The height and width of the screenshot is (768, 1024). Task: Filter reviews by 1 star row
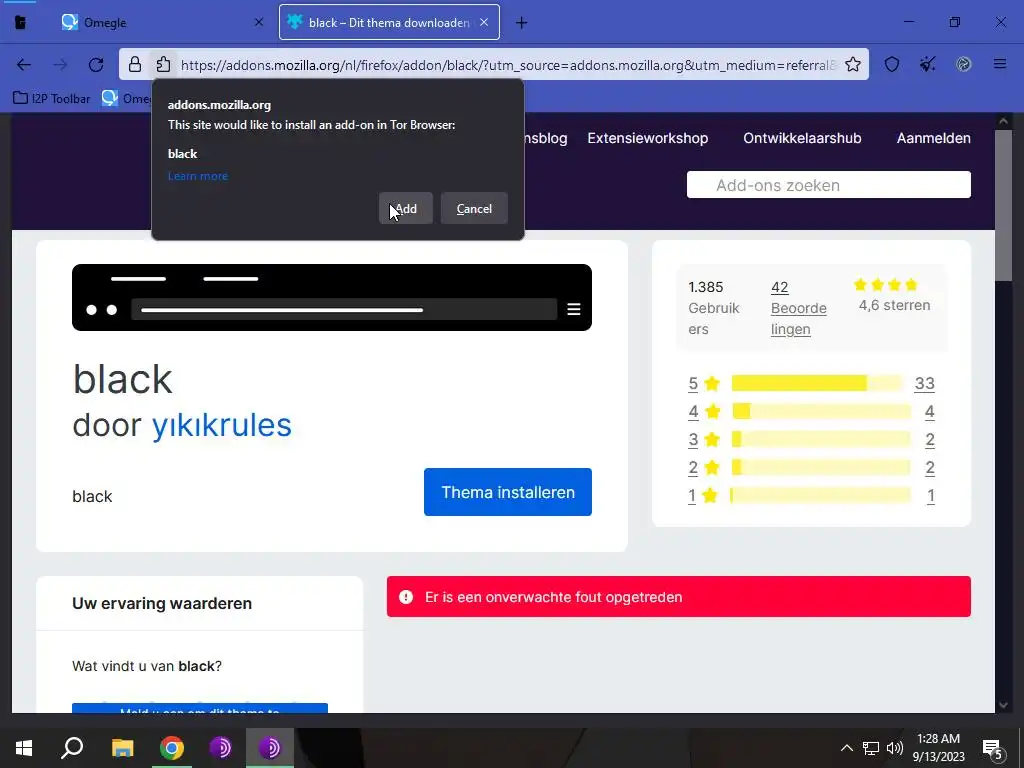pos(811,496)
